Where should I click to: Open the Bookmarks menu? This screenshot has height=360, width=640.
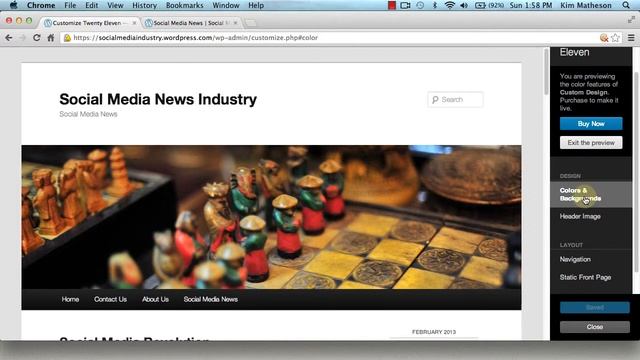184,5
